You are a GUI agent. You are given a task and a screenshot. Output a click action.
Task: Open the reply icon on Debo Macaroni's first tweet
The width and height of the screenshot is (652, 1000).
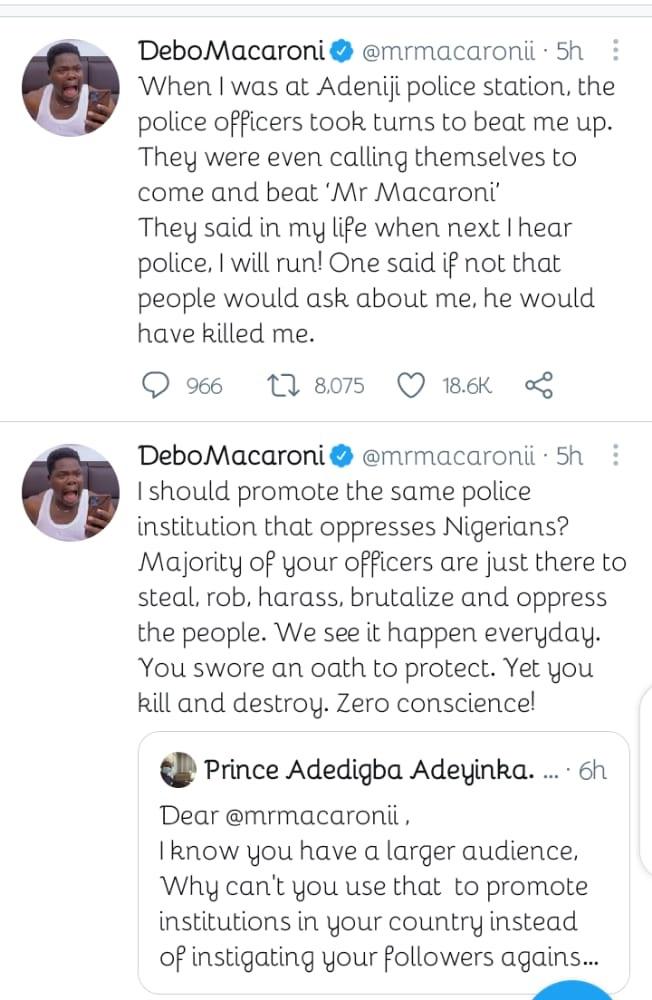tap(156, 384)
